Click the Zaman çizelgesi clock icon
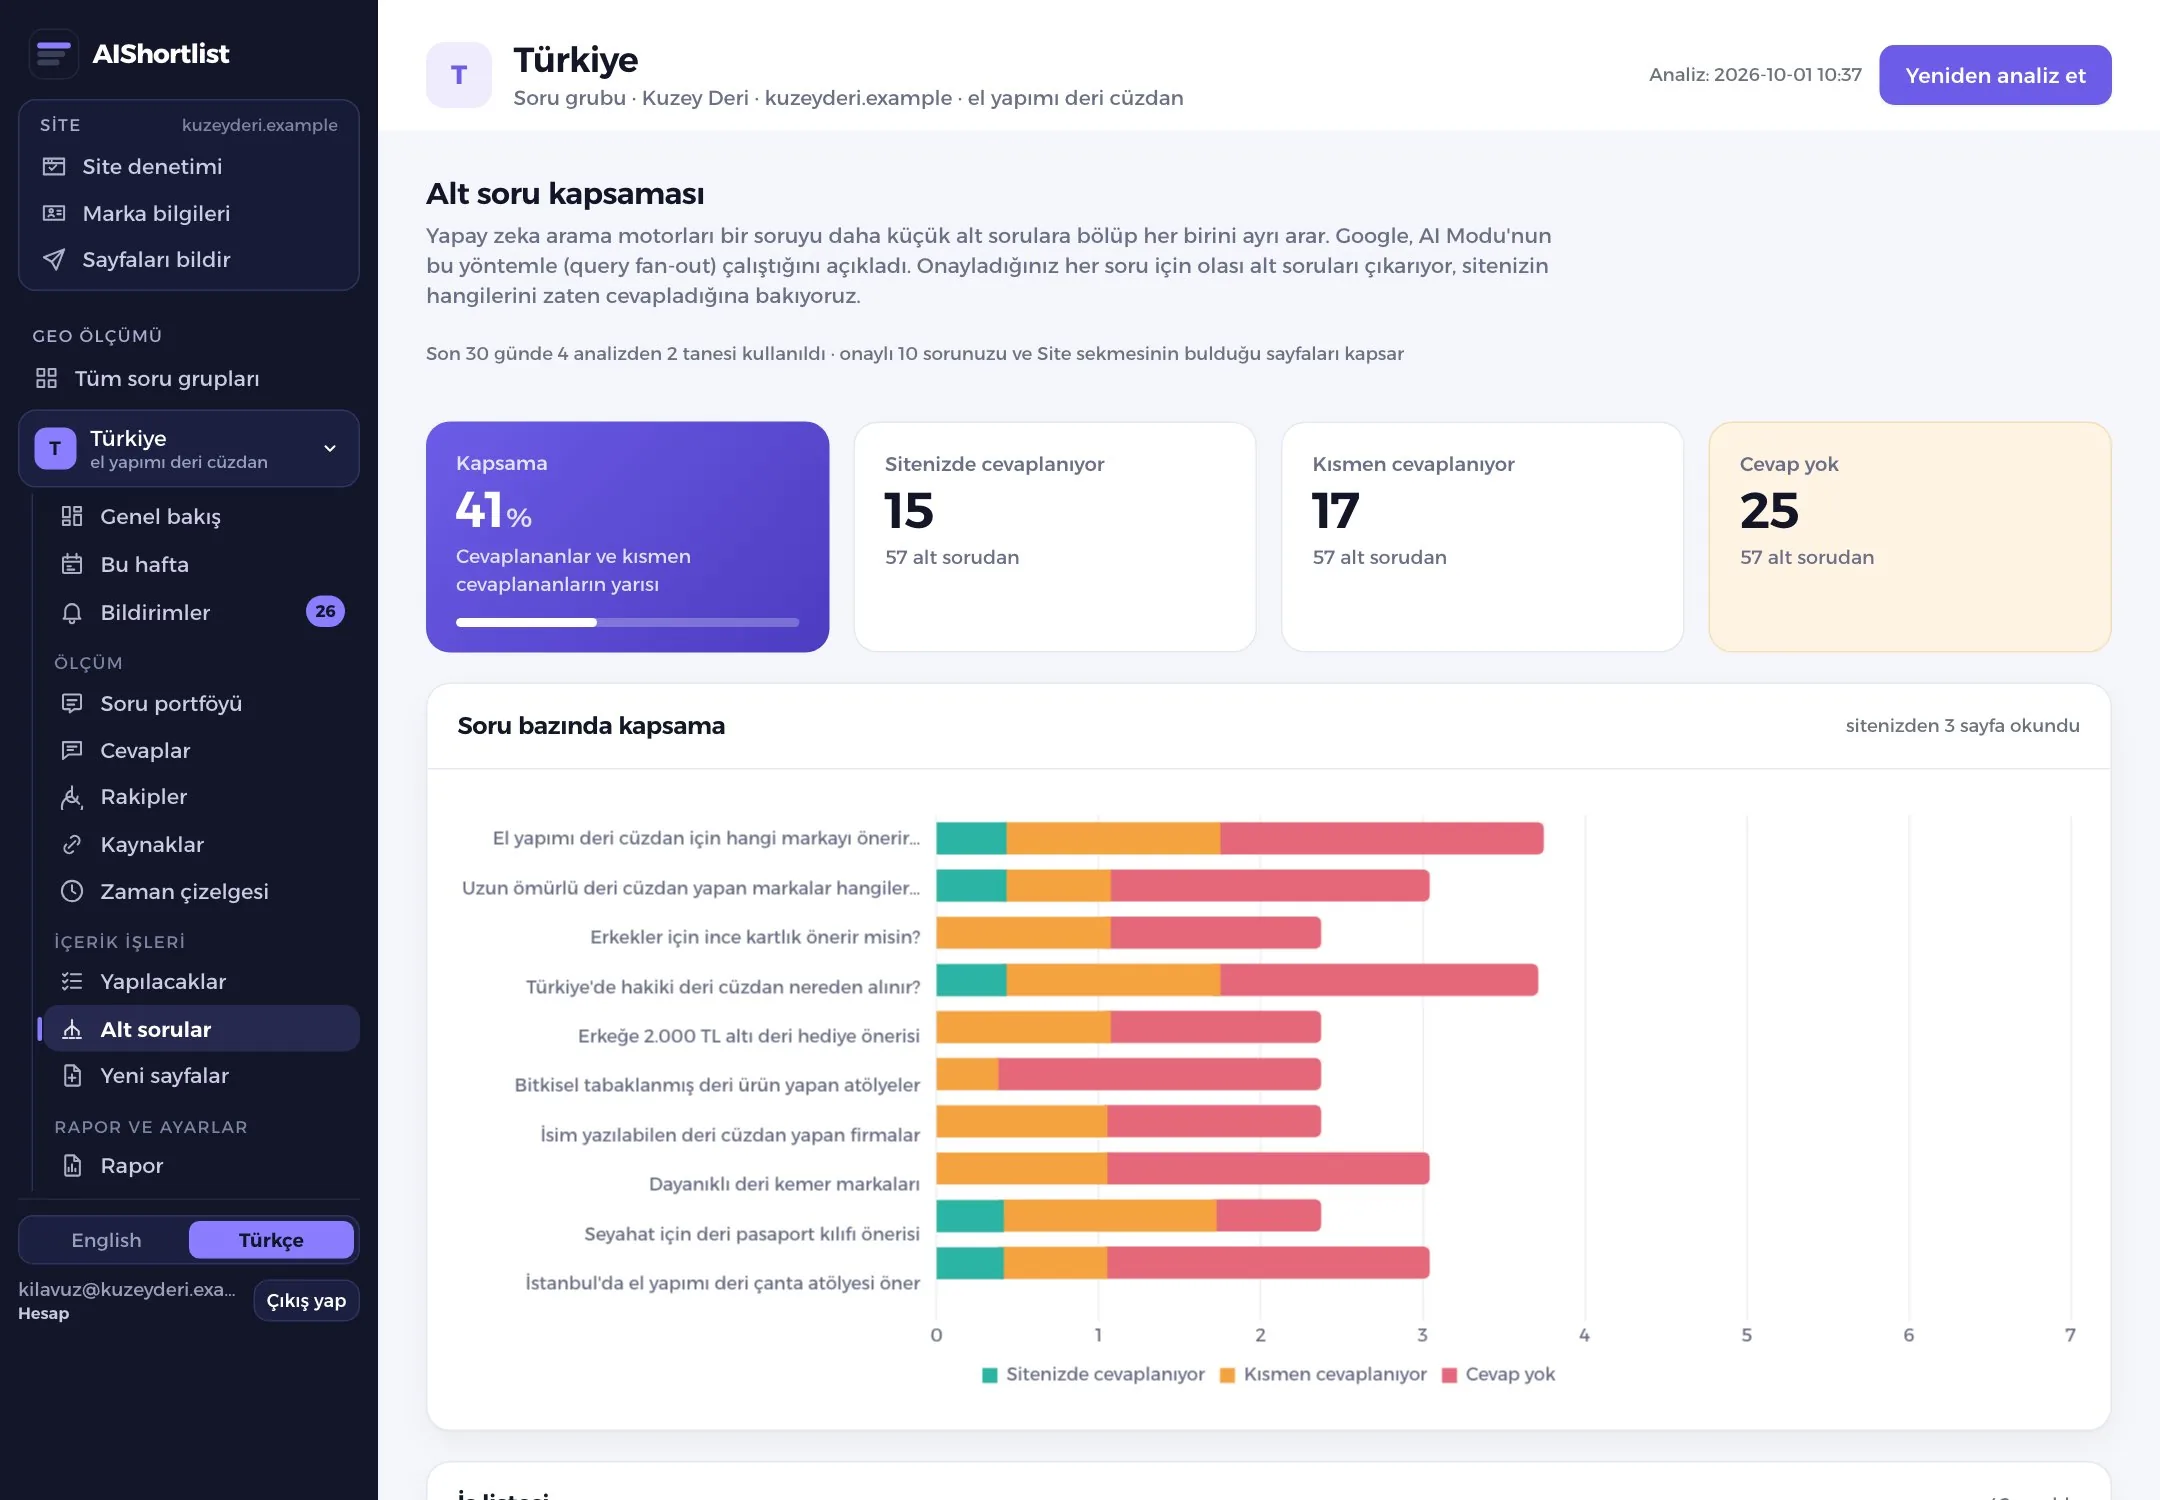Screen dimensions: 2160x1500 click(72, 891)
